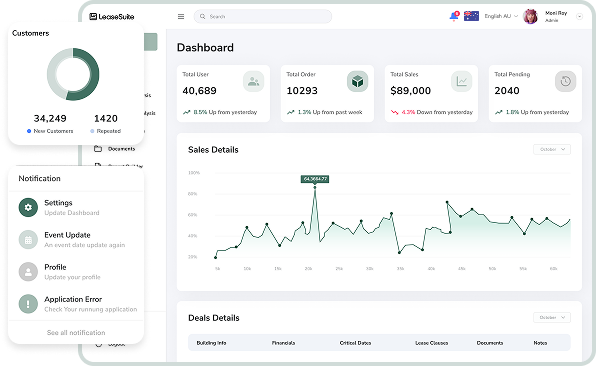Screen dimensions: 596x366
Task: Click the Total User people icon
Action: (254, 81)
